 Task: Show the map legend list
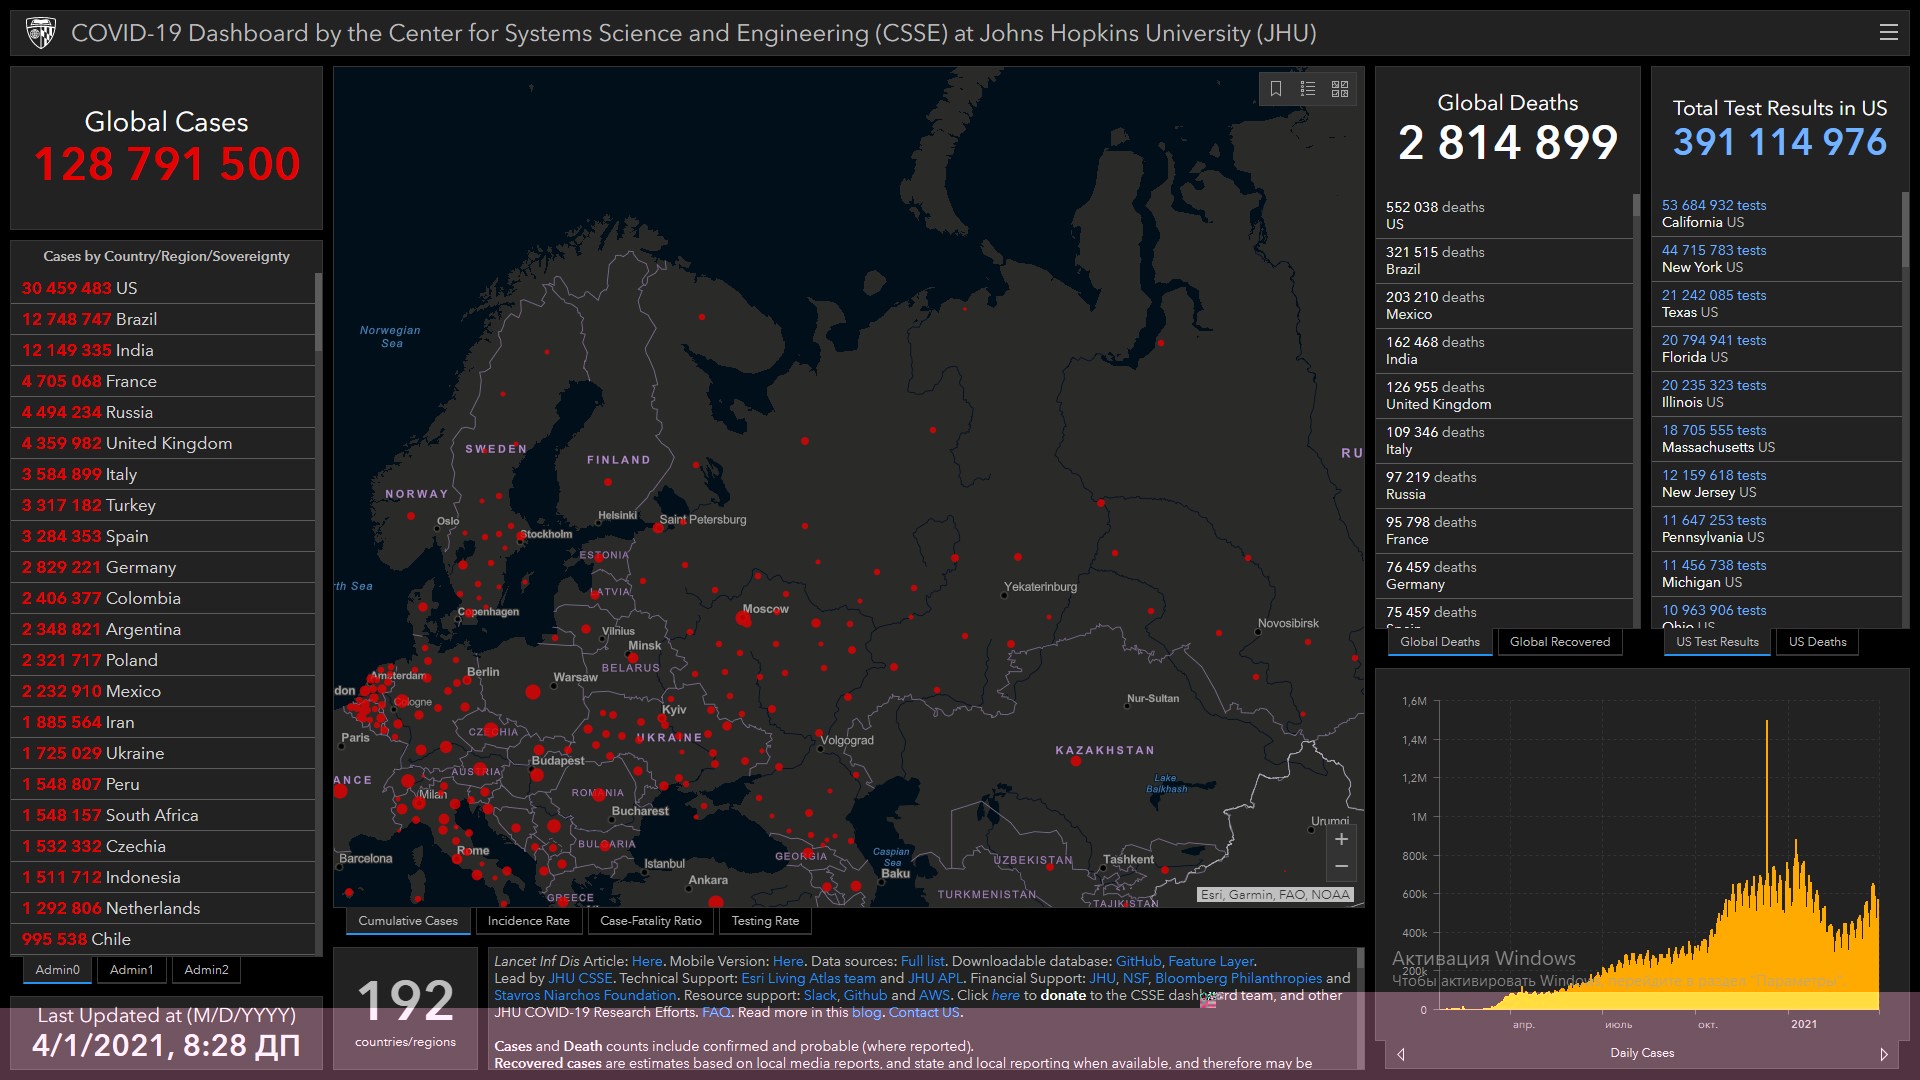(x=1308, y=89)
